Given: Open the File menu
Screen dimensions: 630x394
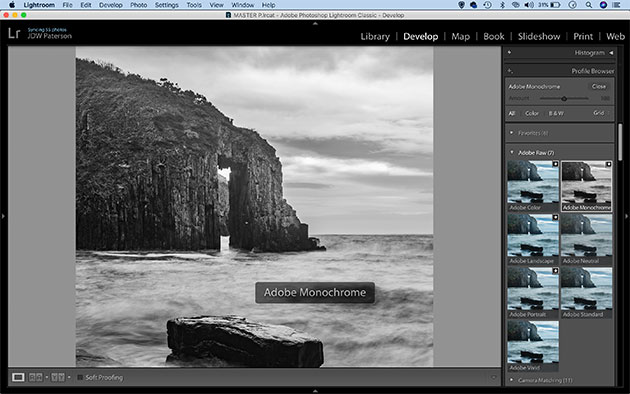Looking at the screenshot, I should coord(68,5).
